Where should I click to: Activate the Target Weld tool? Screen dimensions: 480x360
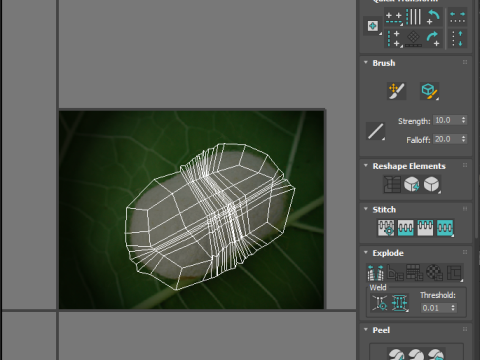tap(380, 303)
